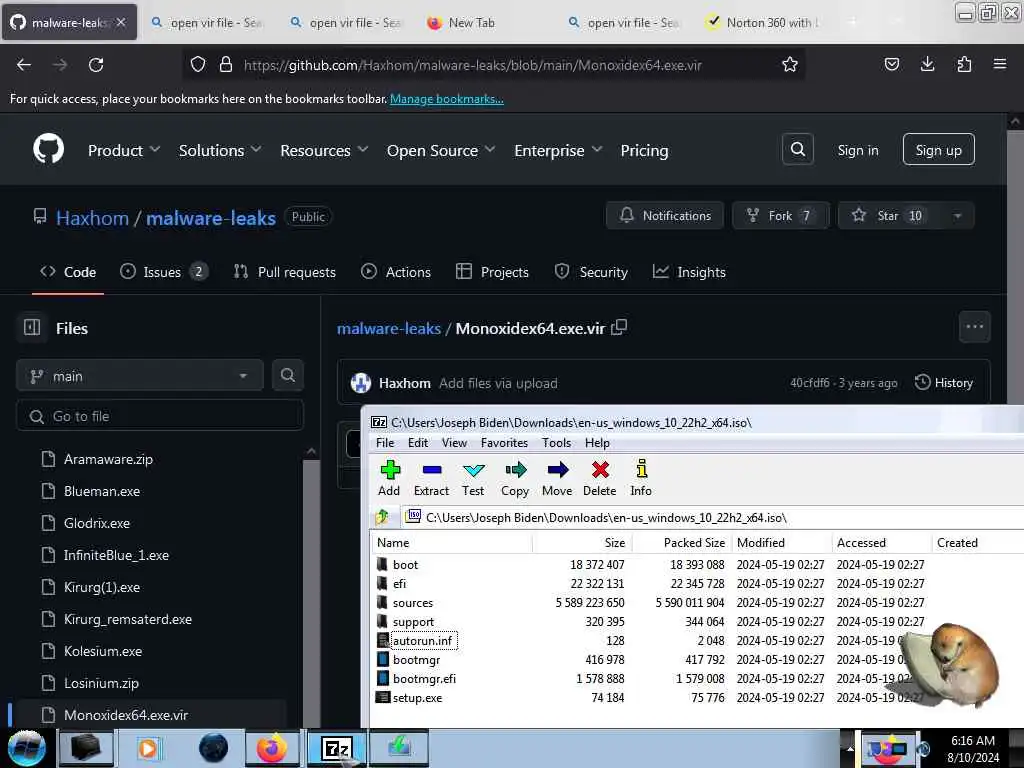Click the Fork 7 button
Image resolution: width=1024 pixels, height=768 pixels.
tap(780, 216)
